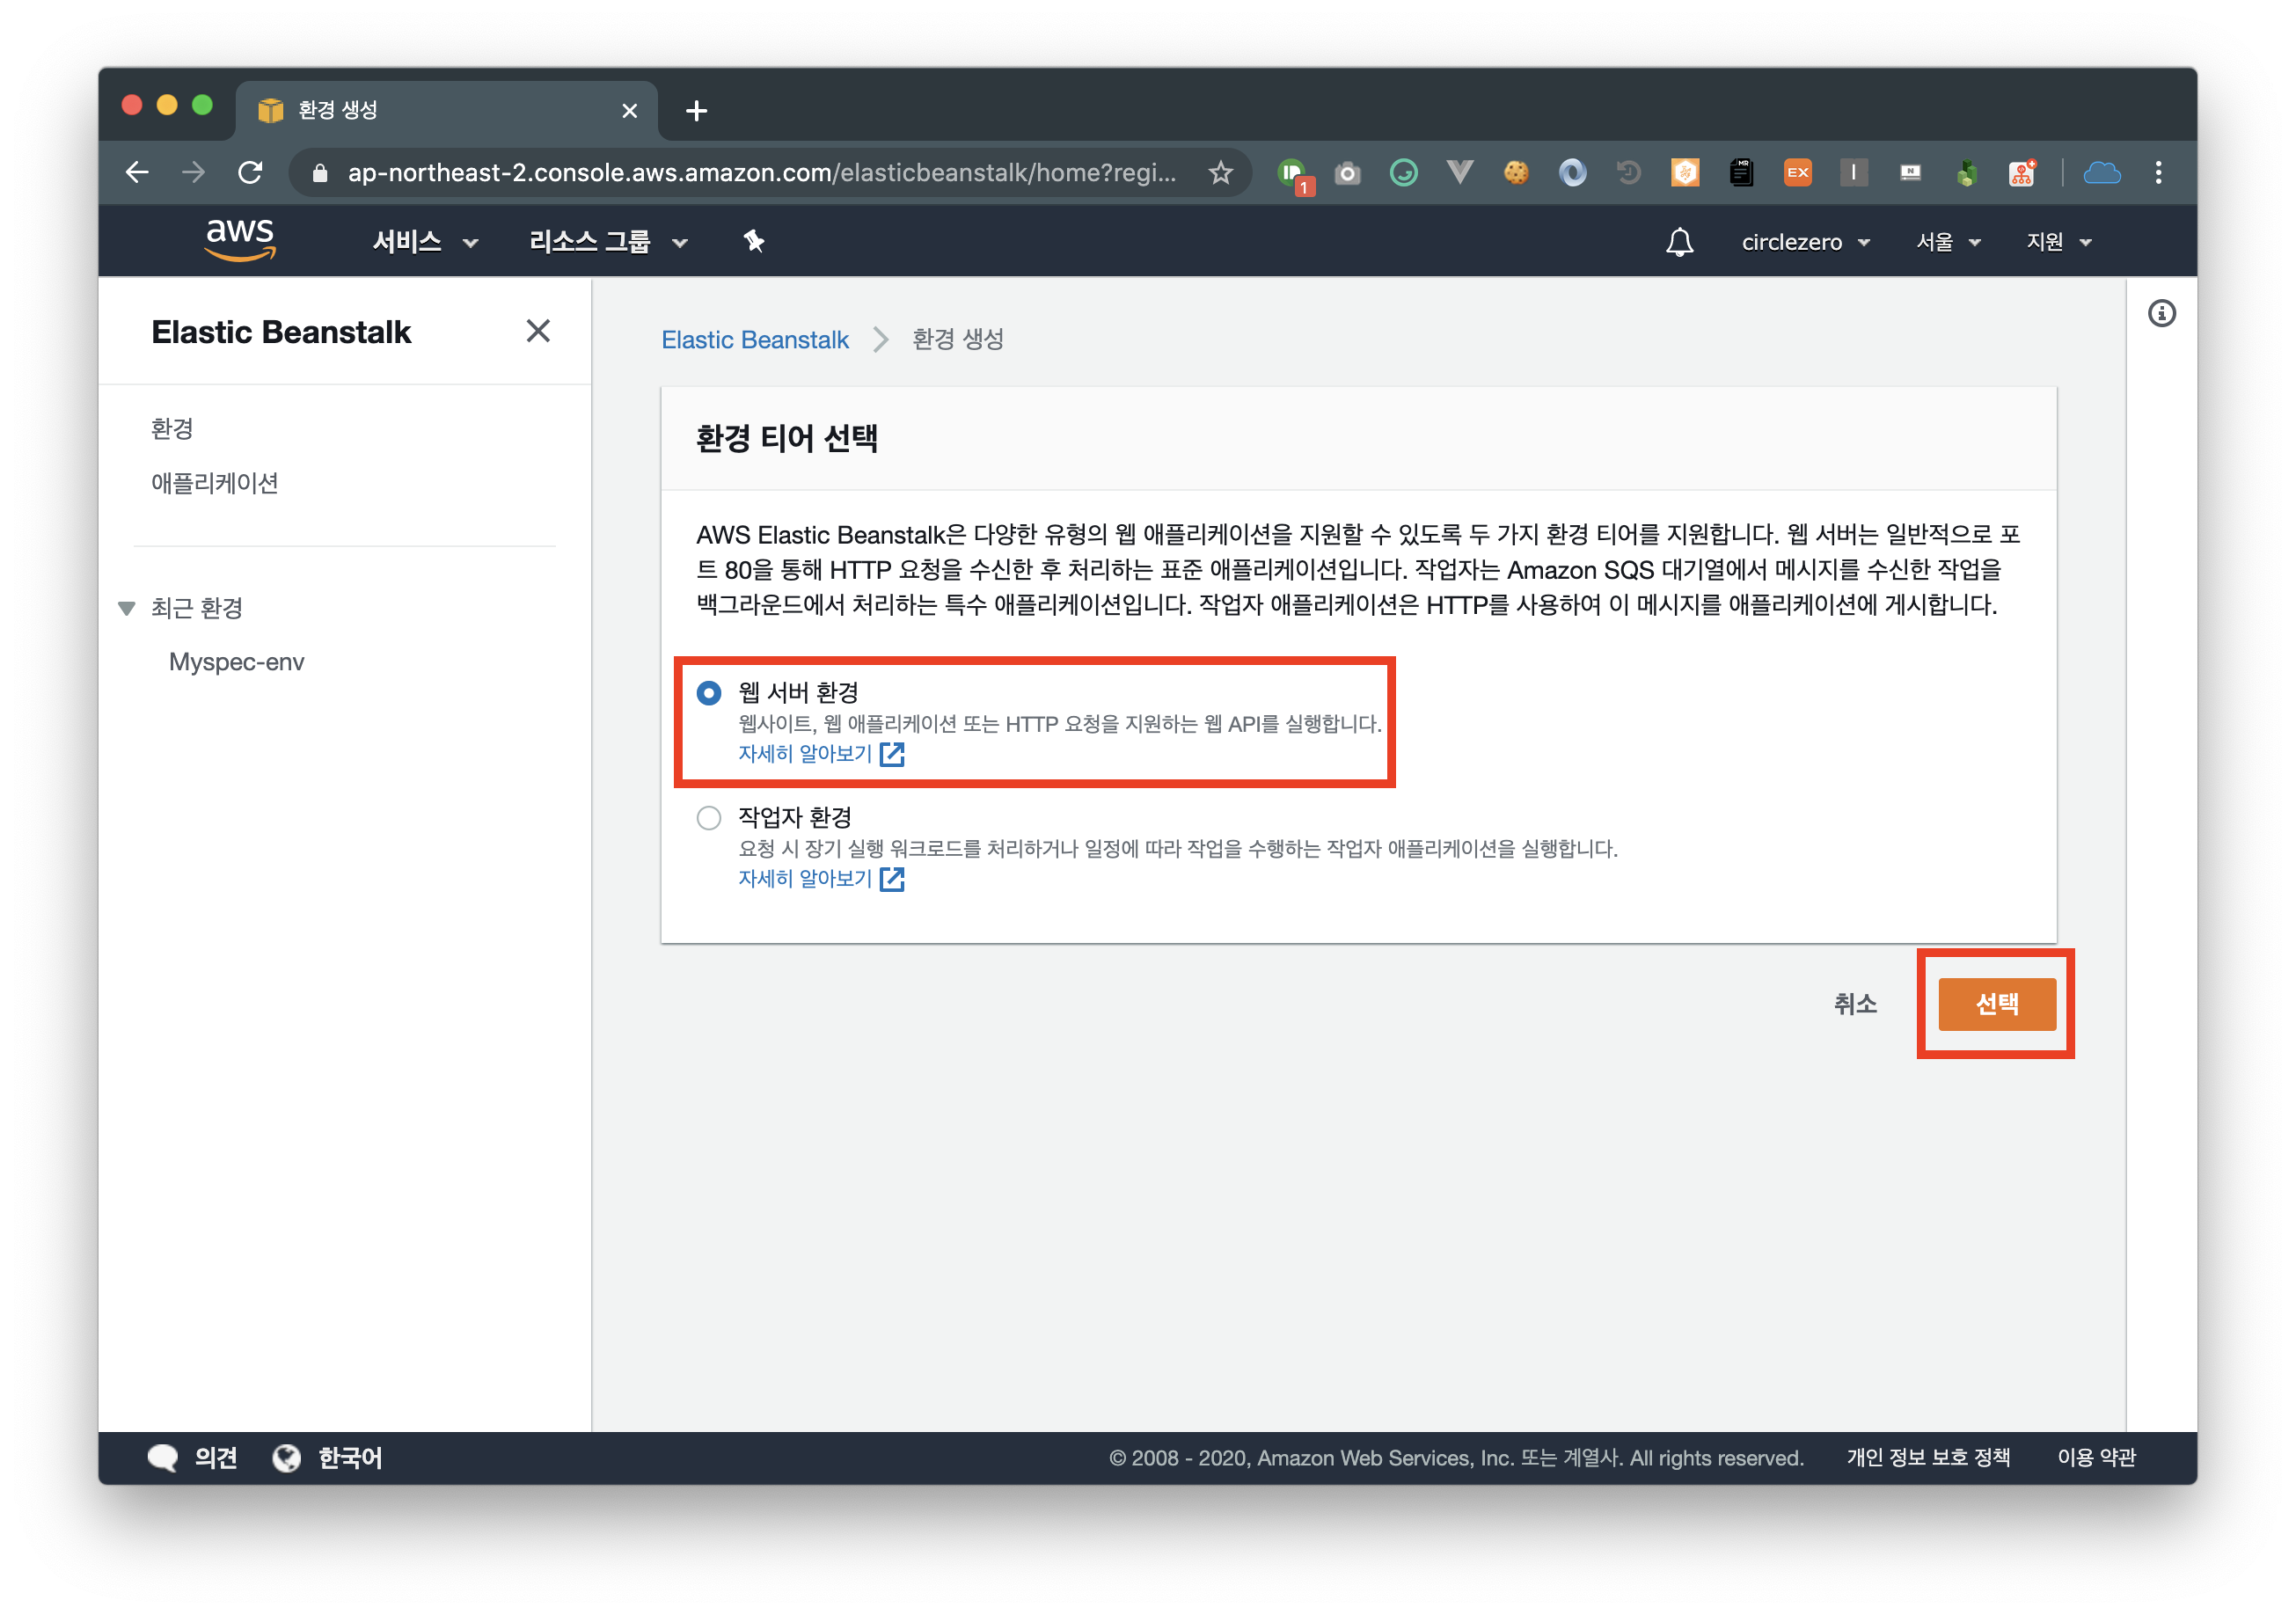Select the 작업자 환경 radio button
2296x1615 pixels.
point(709,818)
